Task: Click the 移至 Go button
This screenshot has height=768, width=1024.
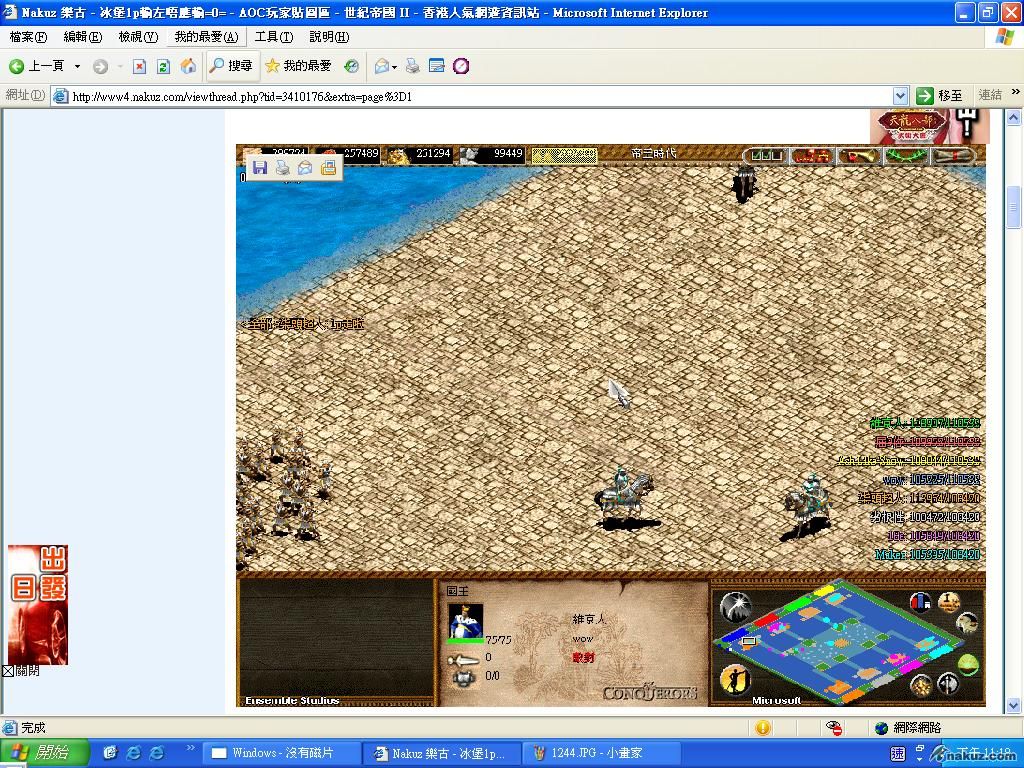Action: pyautogui.click(x=939, y=96)
